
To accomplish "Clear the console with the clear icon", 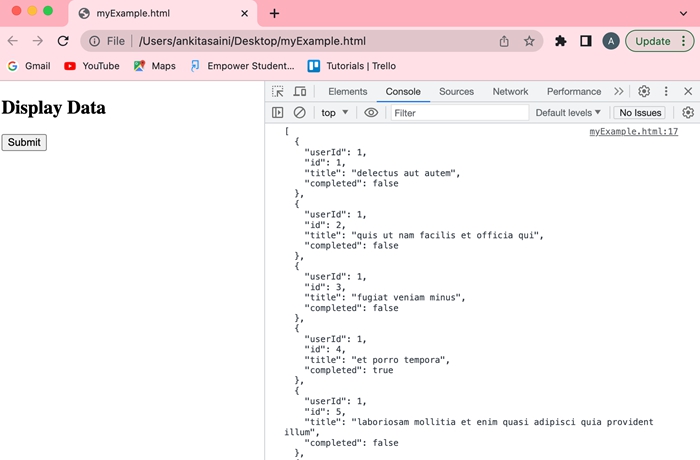I will (x=299, y=113).
